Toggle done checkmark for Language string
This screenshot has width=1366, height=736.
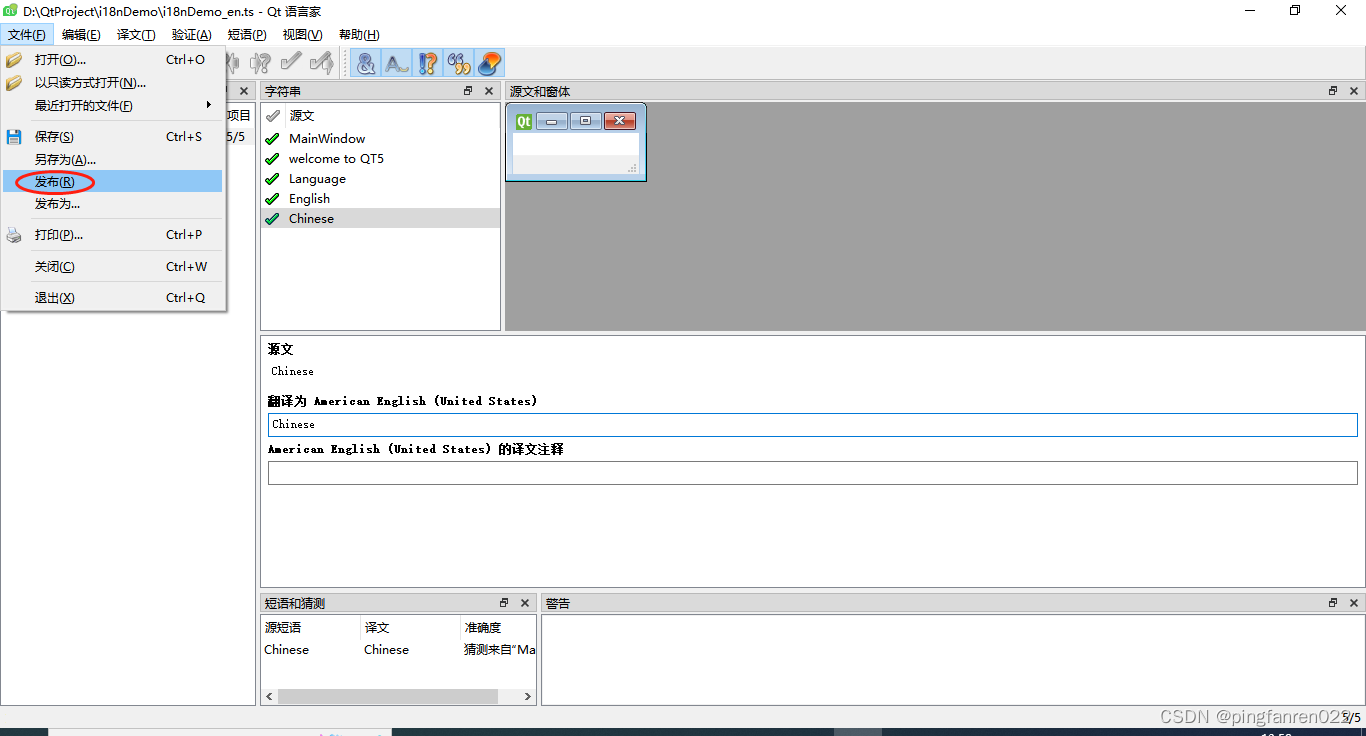pos(272,179)
